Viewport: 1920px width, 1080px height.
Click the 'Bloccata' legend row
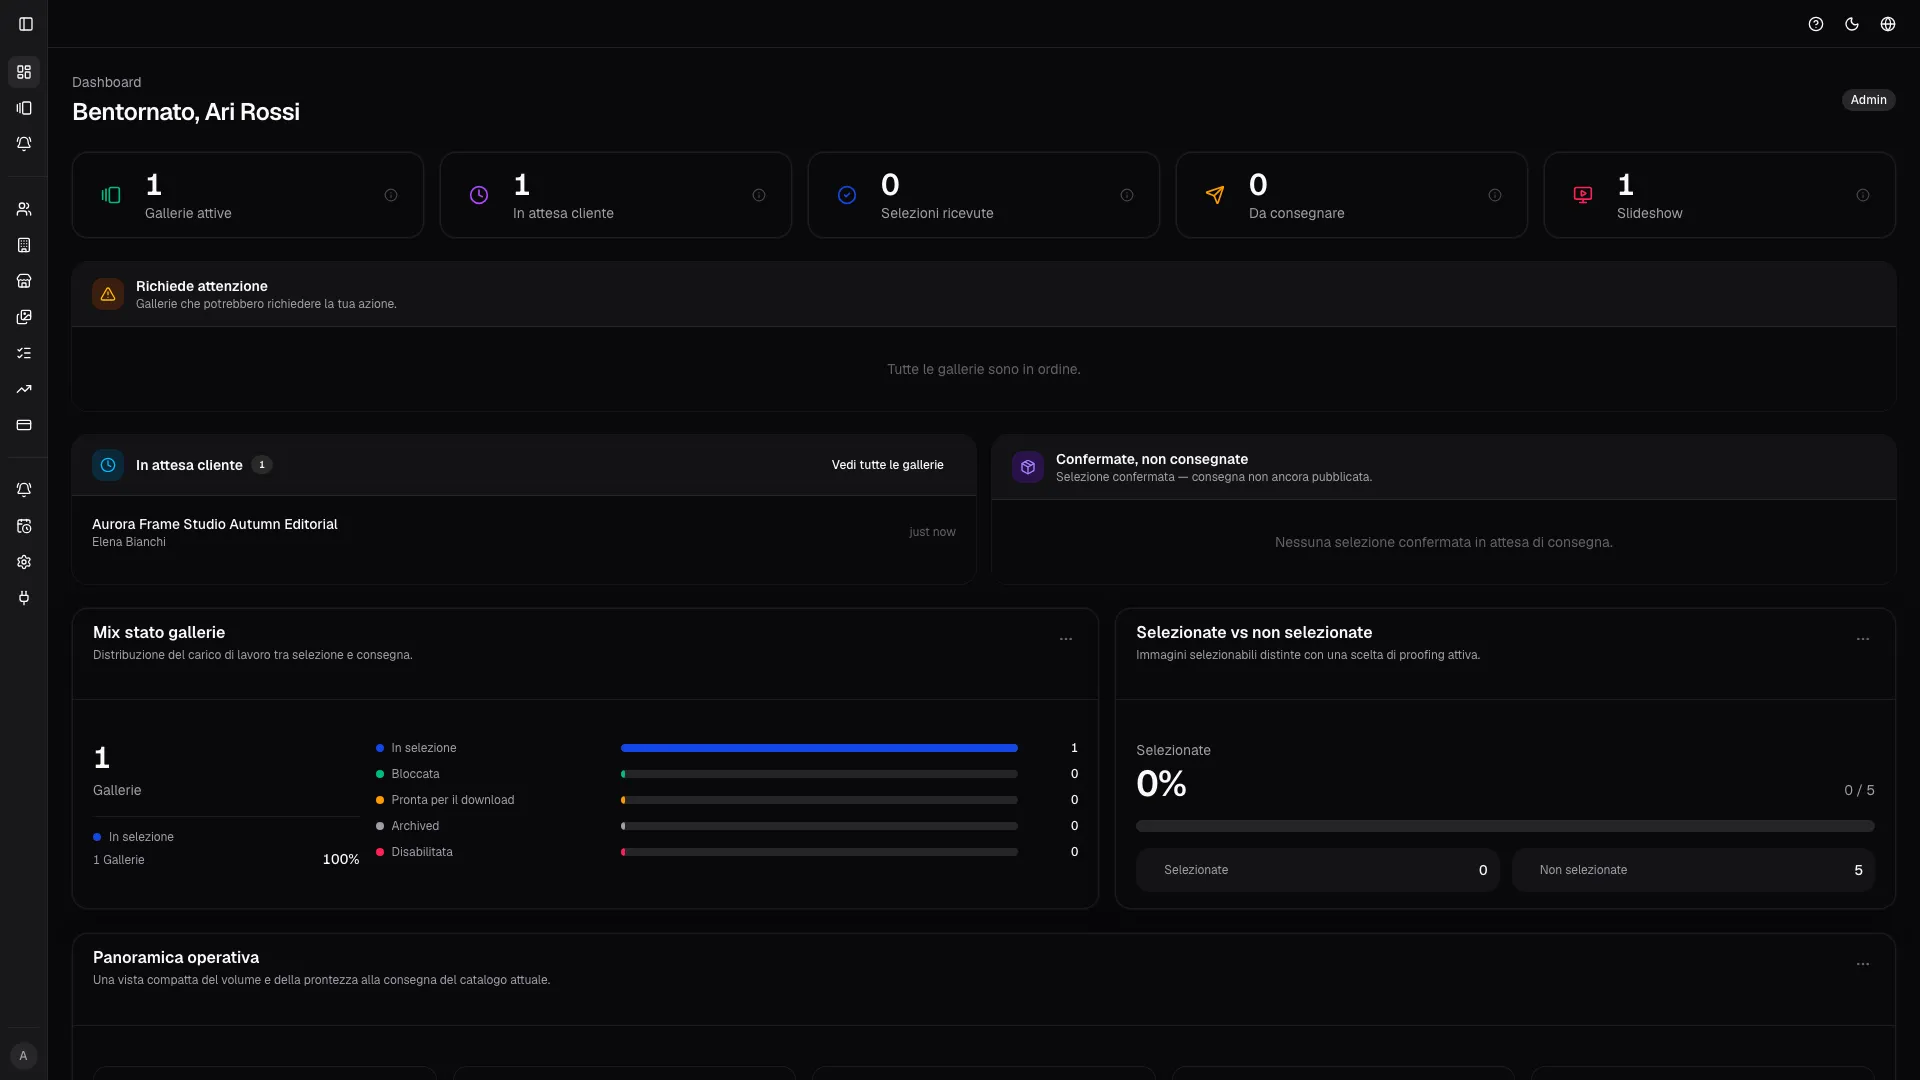pyautogui.click(x=727, y=774)
